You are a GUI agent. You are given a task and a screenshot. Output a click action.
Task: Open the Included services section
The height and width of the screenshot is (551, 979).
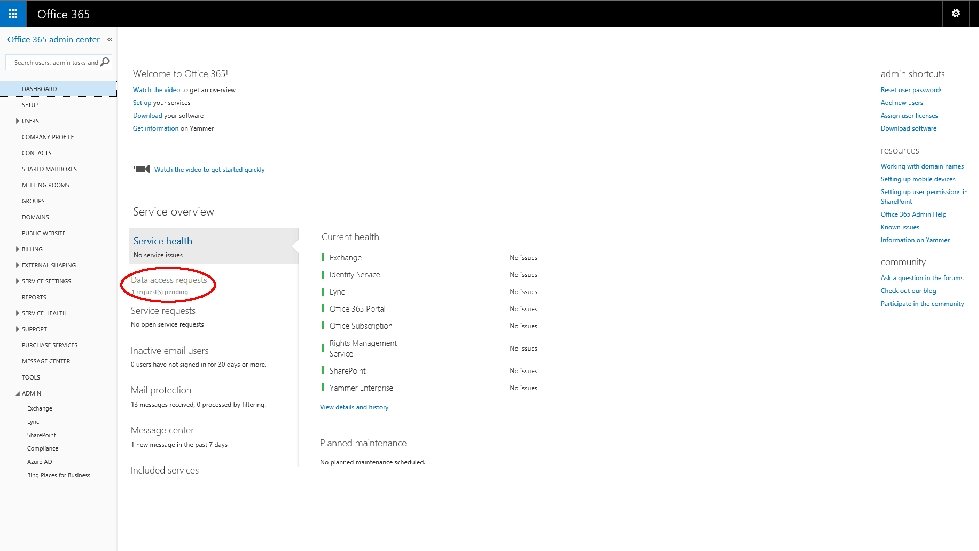164,471
